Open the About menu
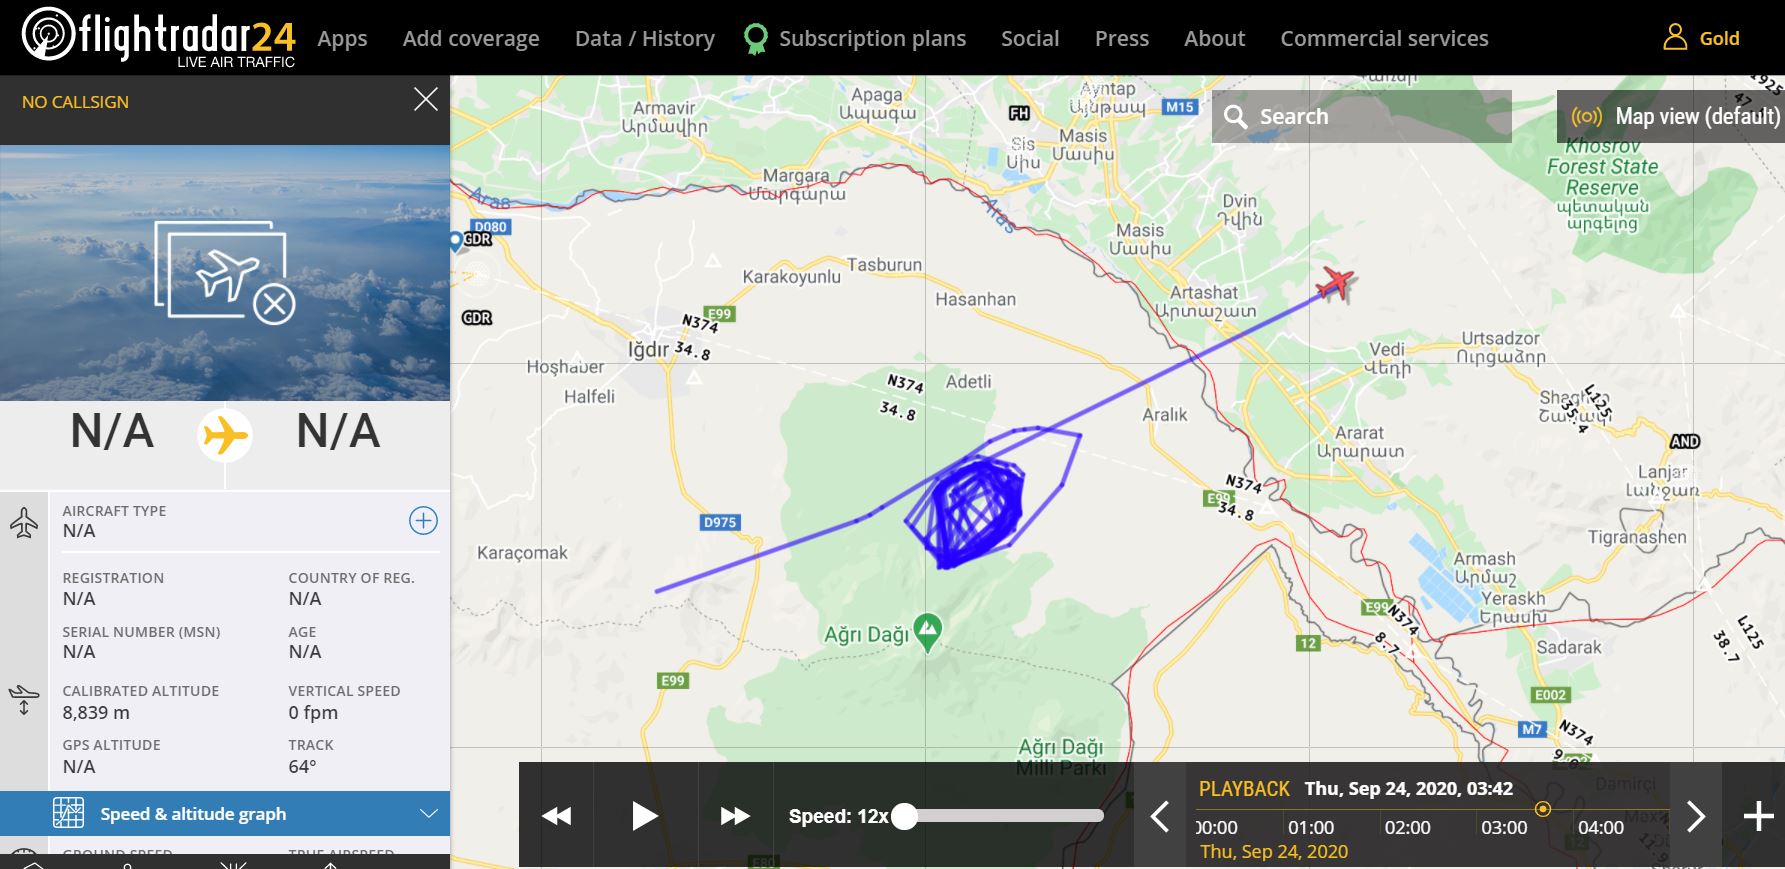The width and height of the screenshot is (1785, 869). tap(1214, 39)
